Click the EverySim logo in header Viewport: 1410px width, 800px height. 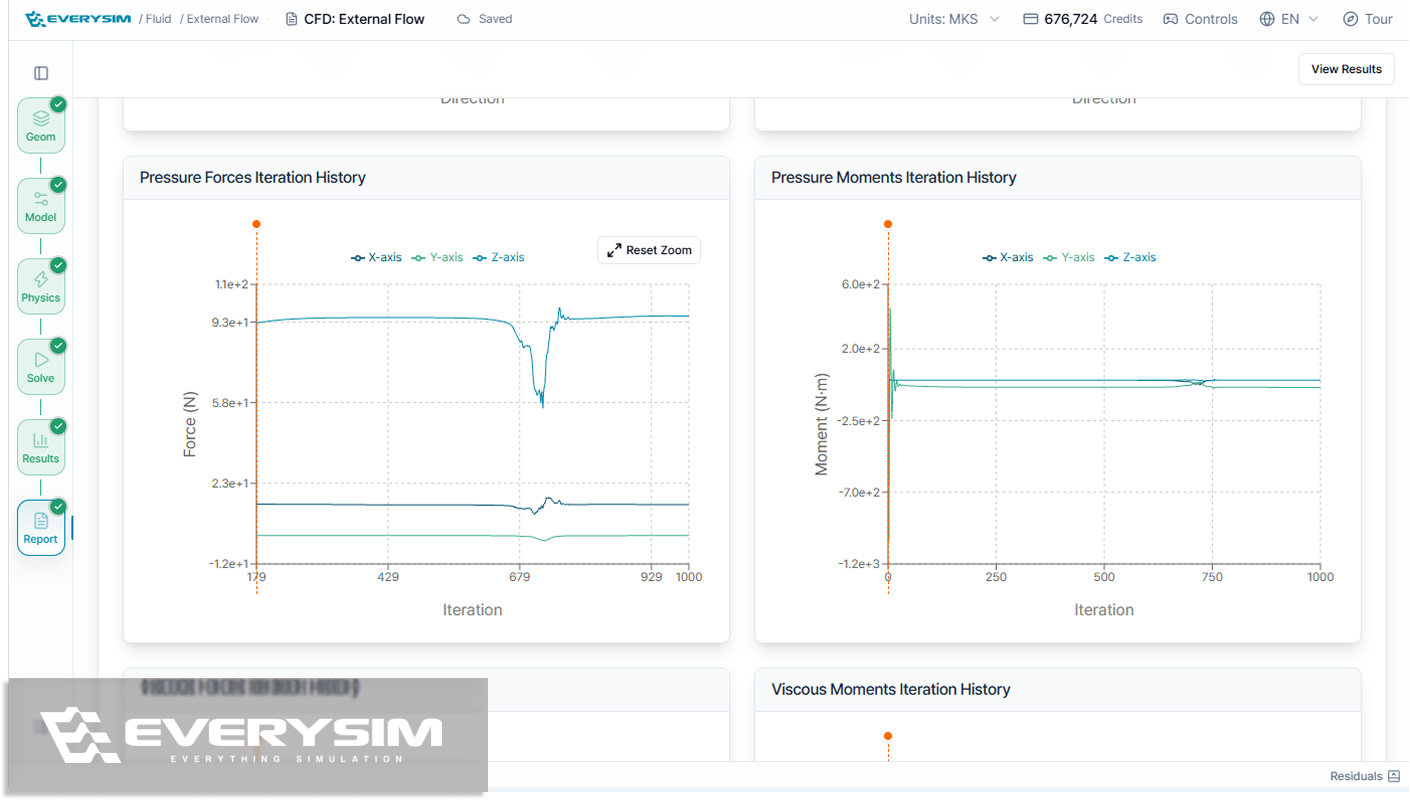point(78,19)
